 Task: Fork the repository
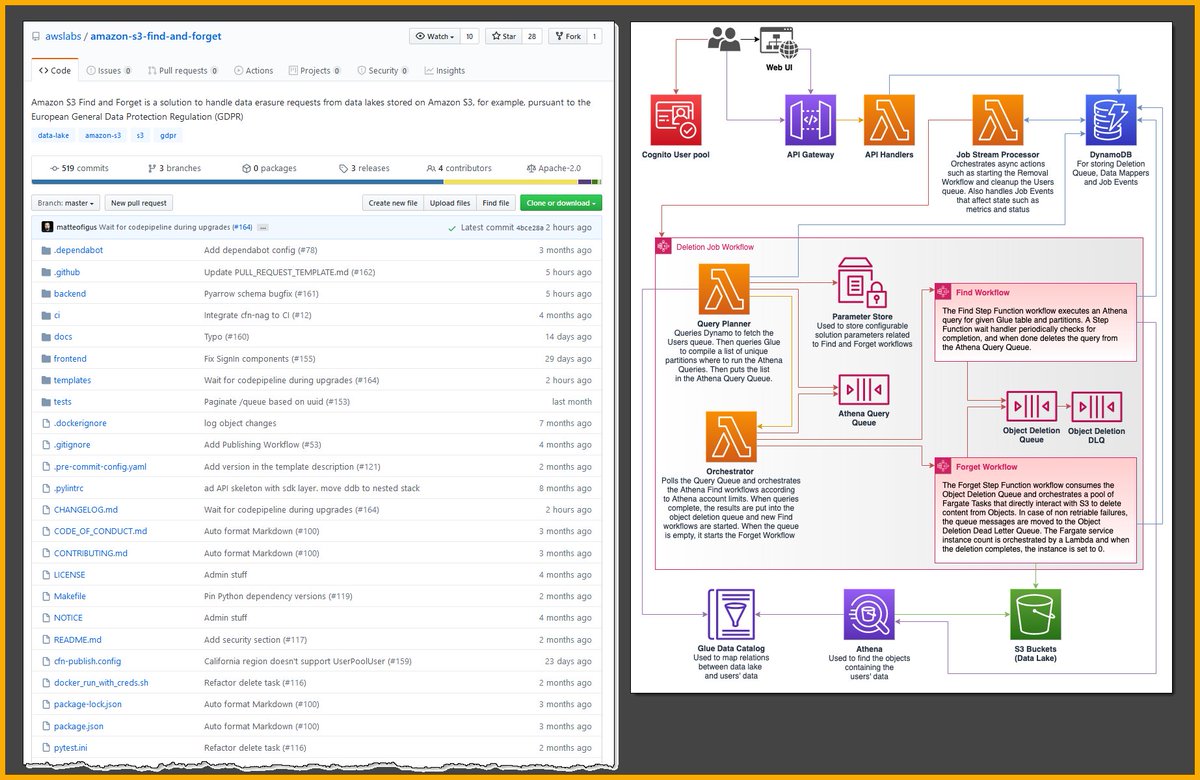[x=567, y=36]
